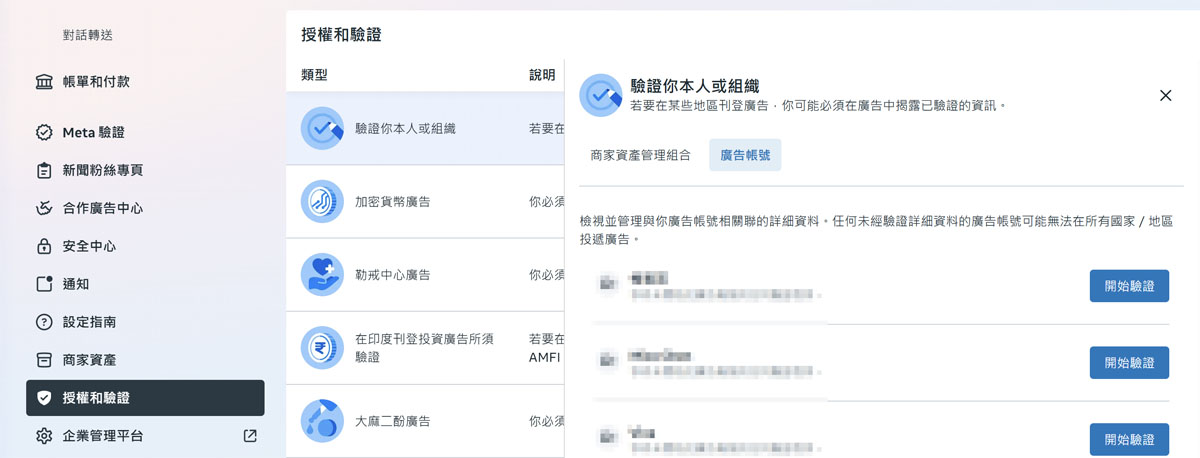Click 開始驗證 for second ad account
Viewport: 1200px width, 458px height.
(1129, 363)
